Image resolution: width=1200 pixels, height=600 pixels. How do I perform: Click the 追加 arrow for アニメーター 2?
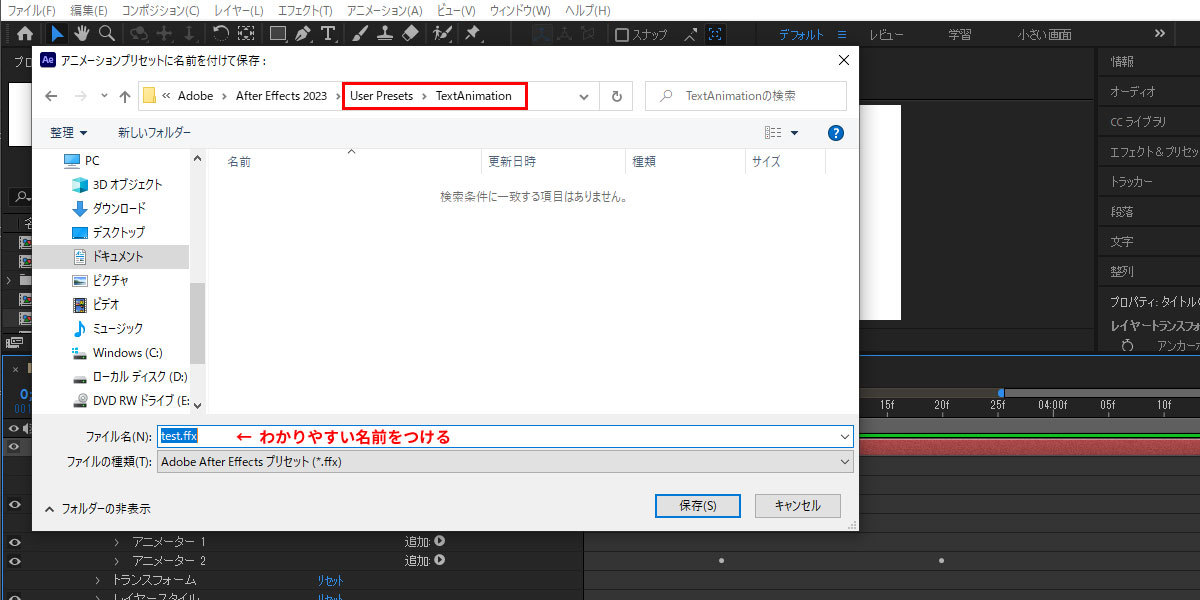pos(439,561)
